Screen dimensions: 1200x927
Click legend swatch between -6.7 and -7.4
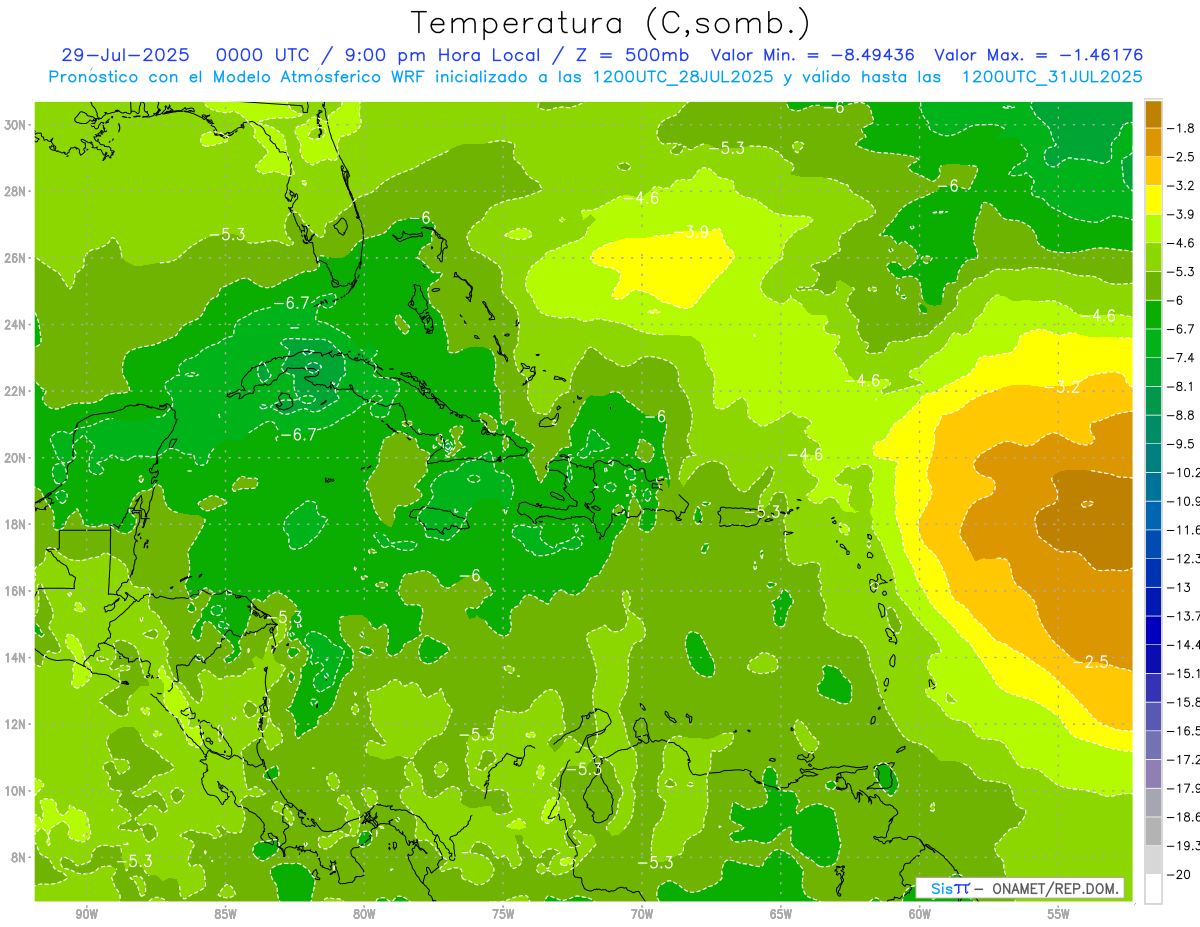click(x=1153, y=343)
